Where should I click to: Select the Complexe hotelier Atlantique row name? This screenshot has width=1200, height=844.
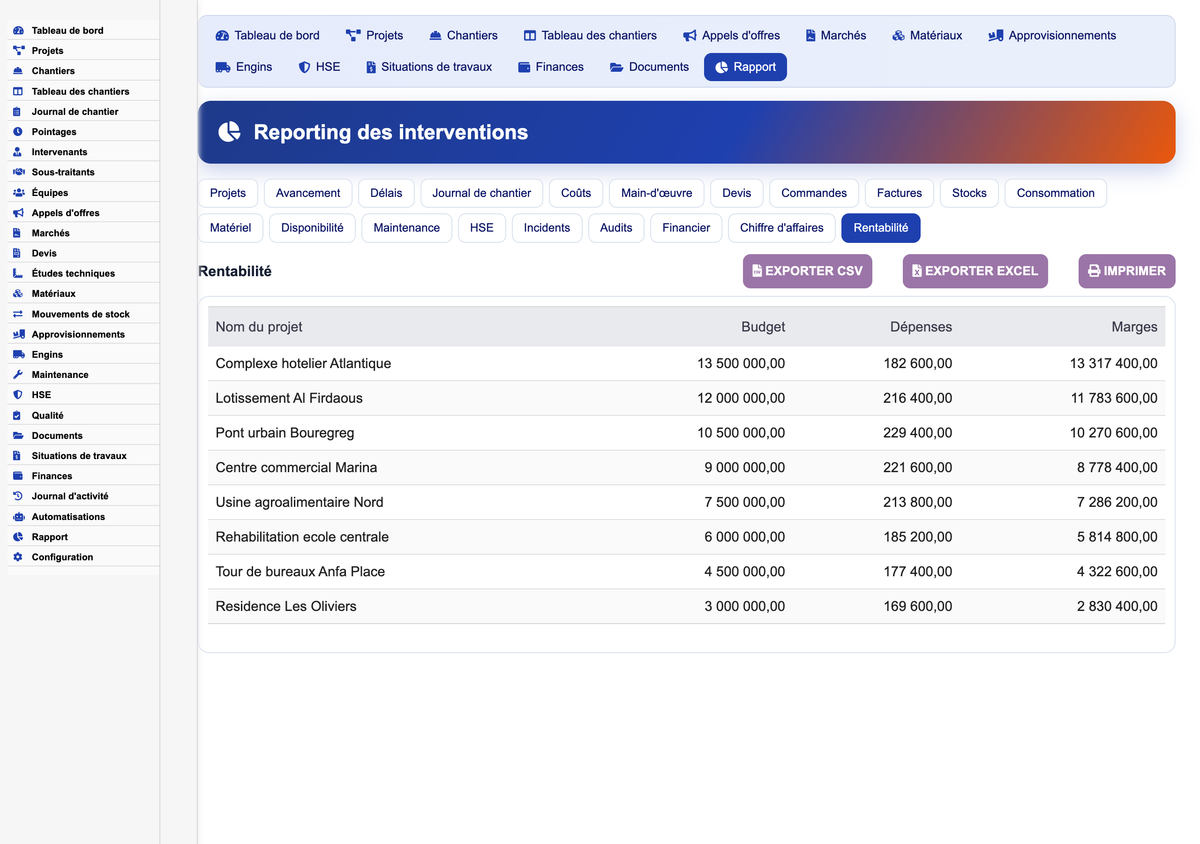303,364
